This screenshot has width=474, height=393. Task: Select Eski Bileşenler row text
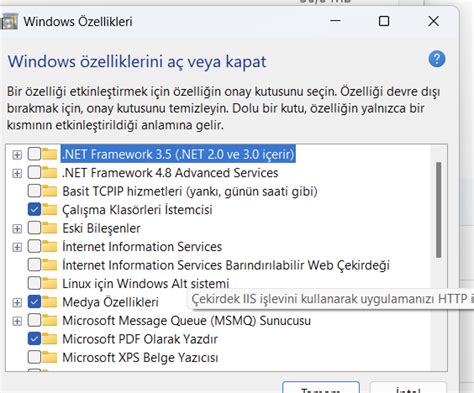pyautogui.click(x=101, y=228)
